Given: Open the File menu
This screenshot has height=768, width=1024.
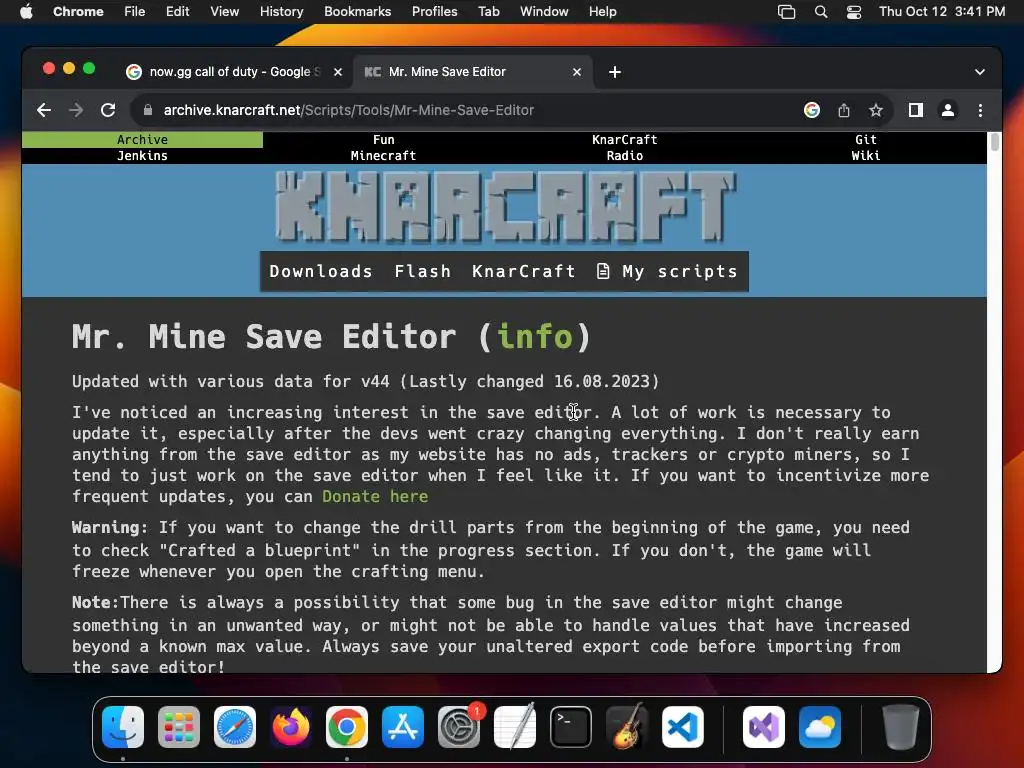Looking at the screenshot, I should [x=135, y=12].
